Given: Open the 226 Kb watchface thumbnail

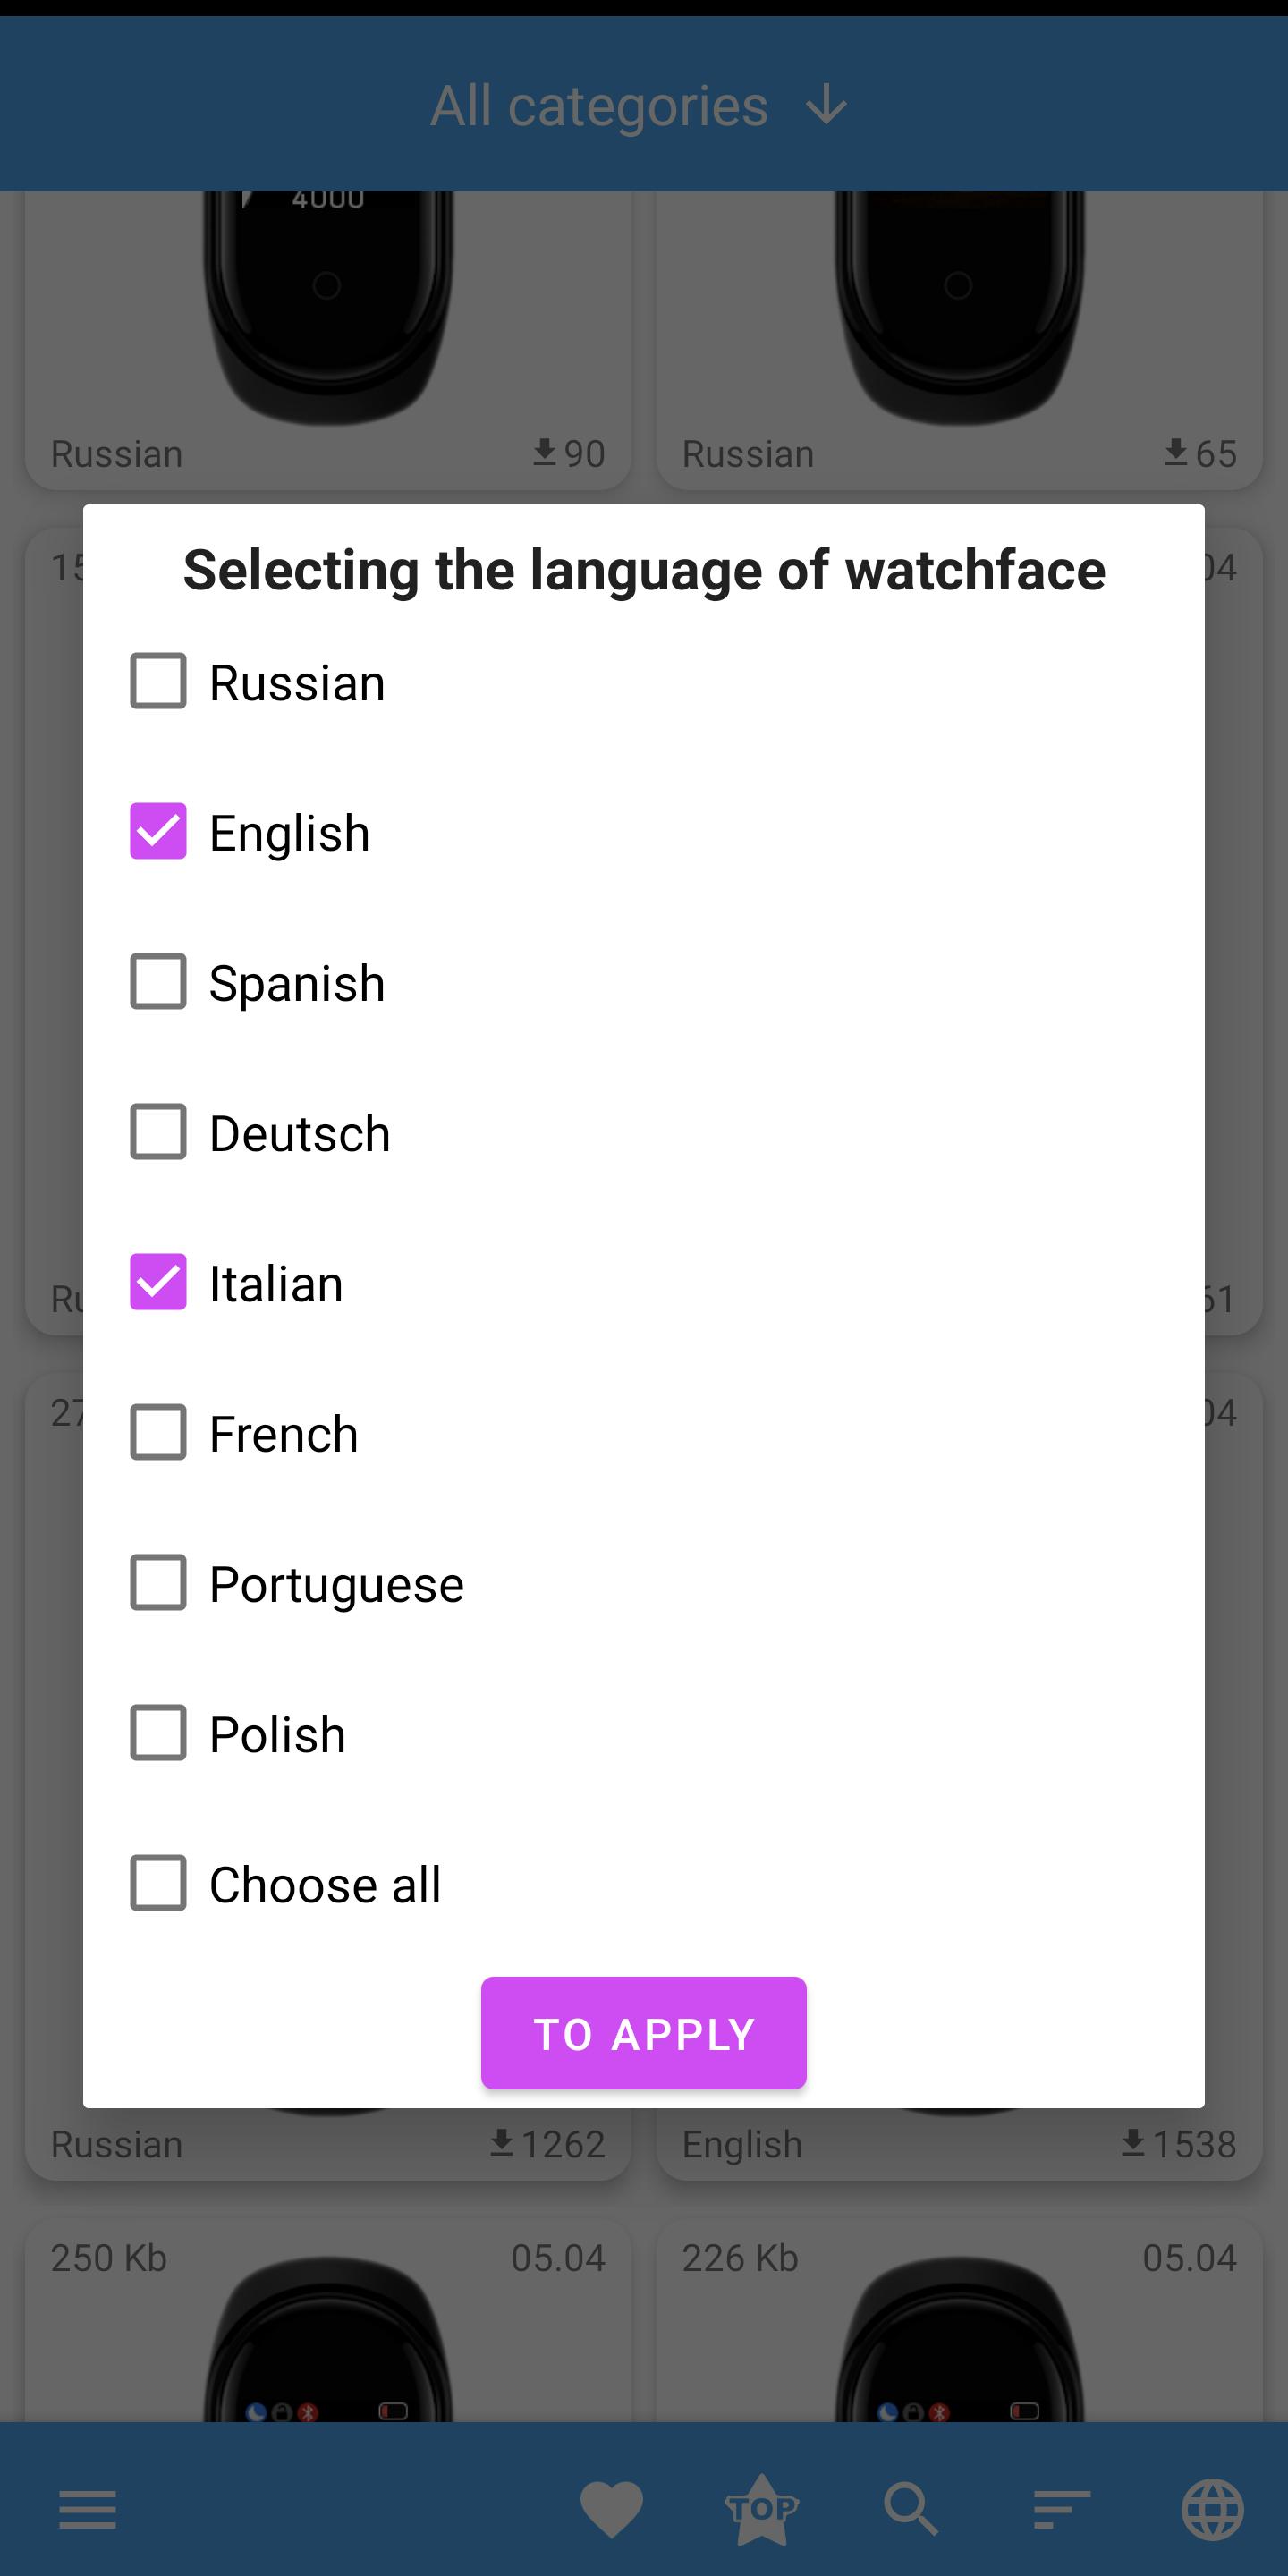Looking at the screenshot, I should tap(959, 2340).
